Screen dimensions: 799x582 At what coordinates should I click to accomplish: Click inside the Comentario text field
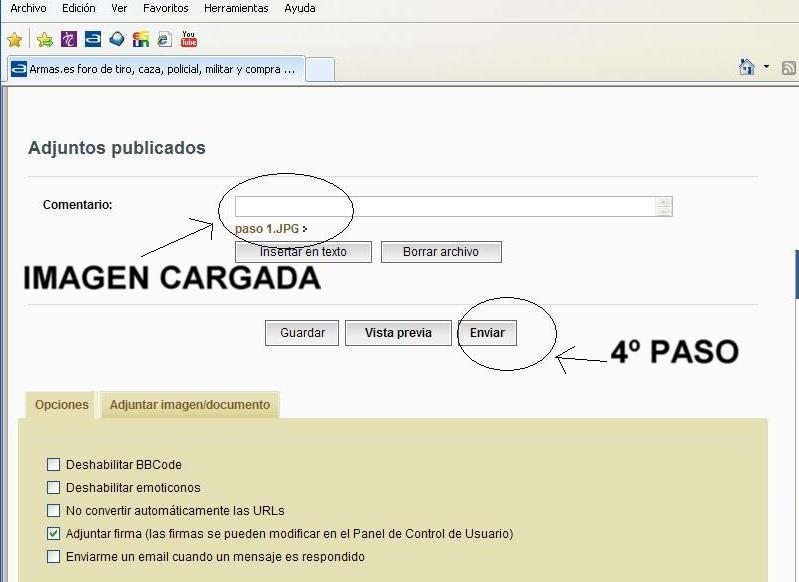(445, 206)
